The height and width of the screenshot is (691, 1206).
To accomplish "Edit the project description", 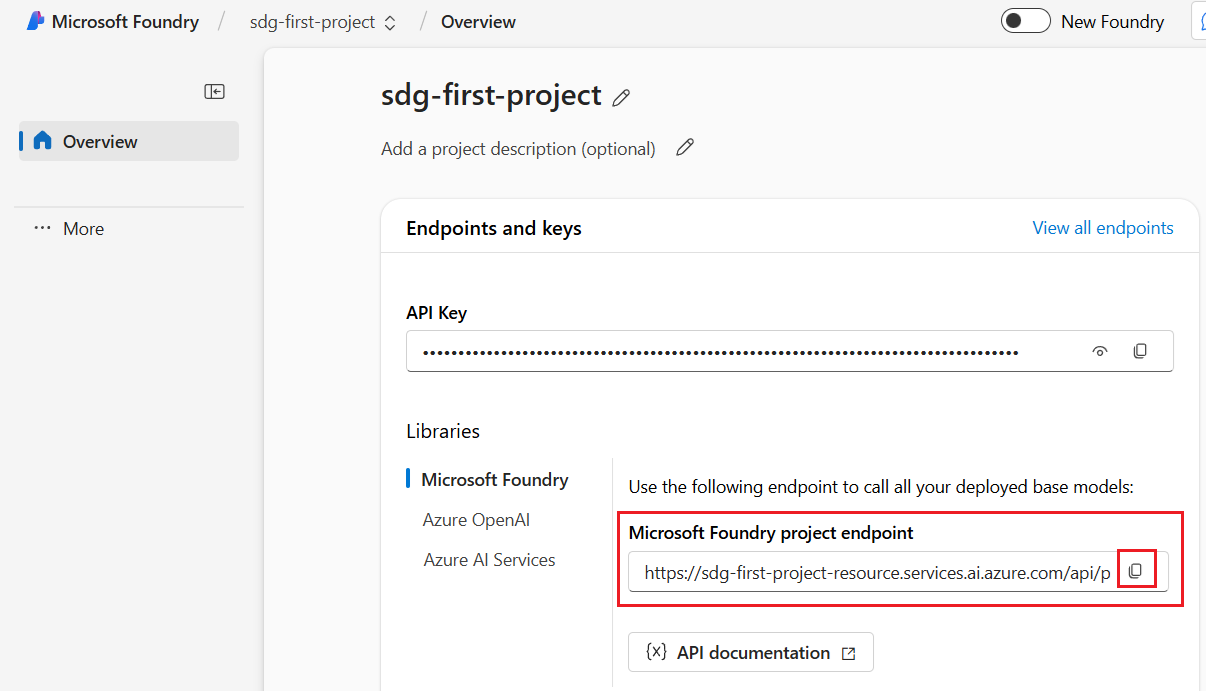I will point(685,147).
